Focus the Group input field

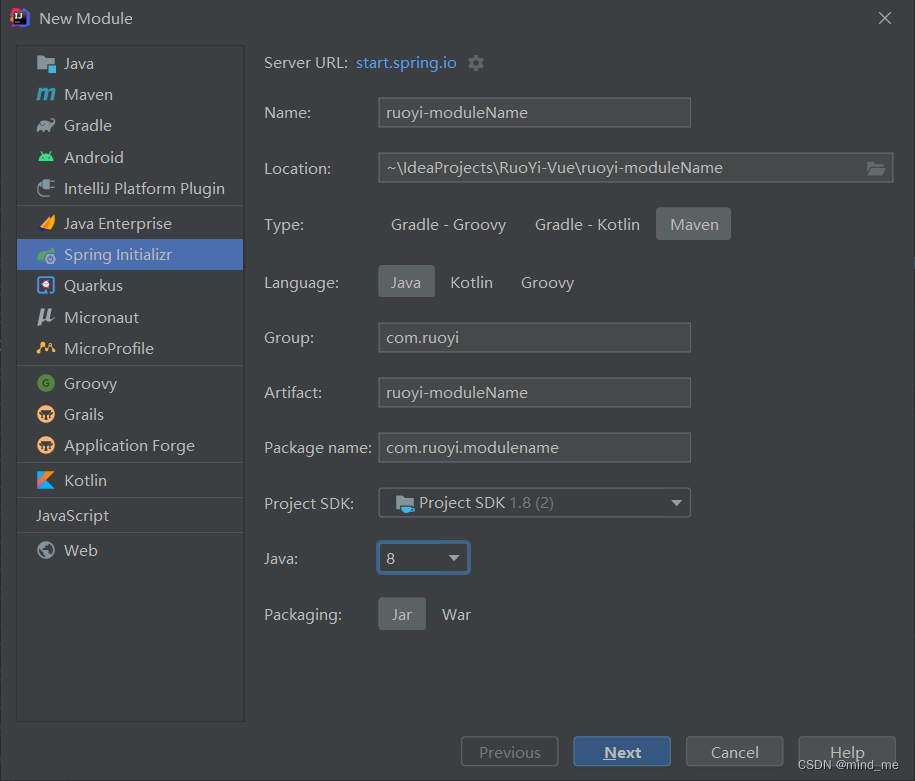pyautogui.click(x=535, y=337)
